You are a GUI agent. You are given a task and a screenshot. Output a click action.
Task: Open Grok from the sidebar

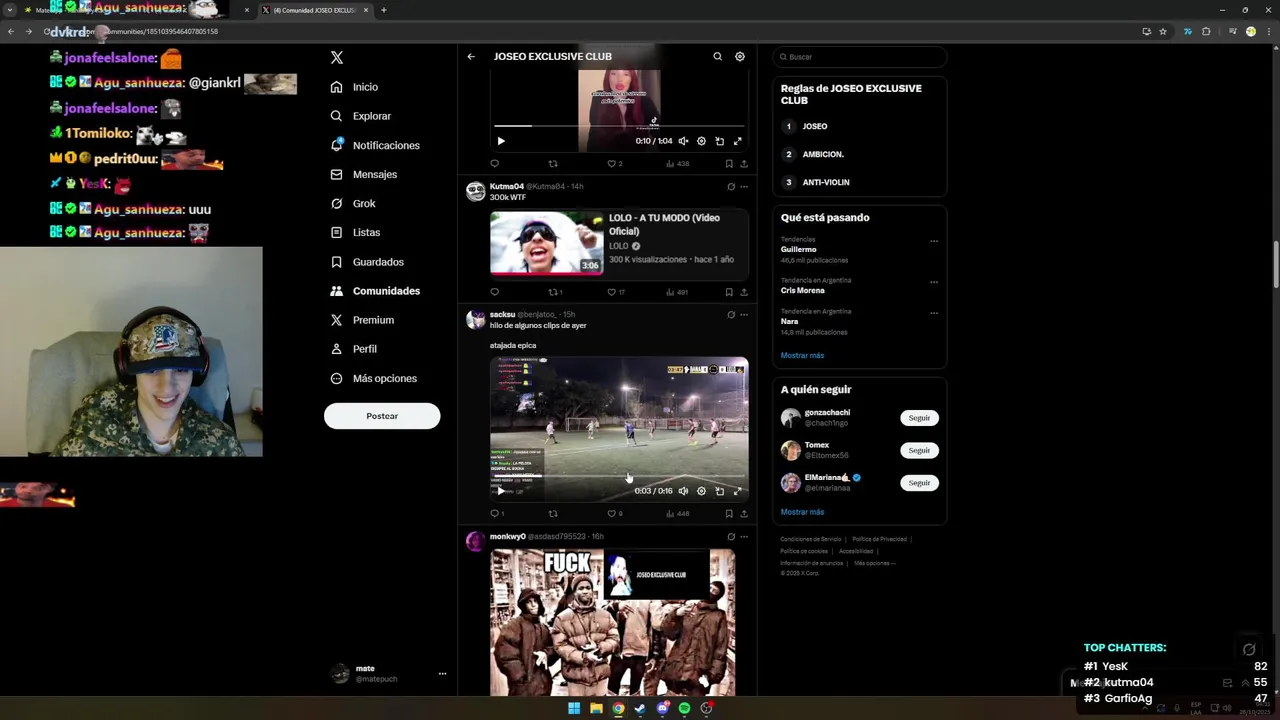pos(353,203)
